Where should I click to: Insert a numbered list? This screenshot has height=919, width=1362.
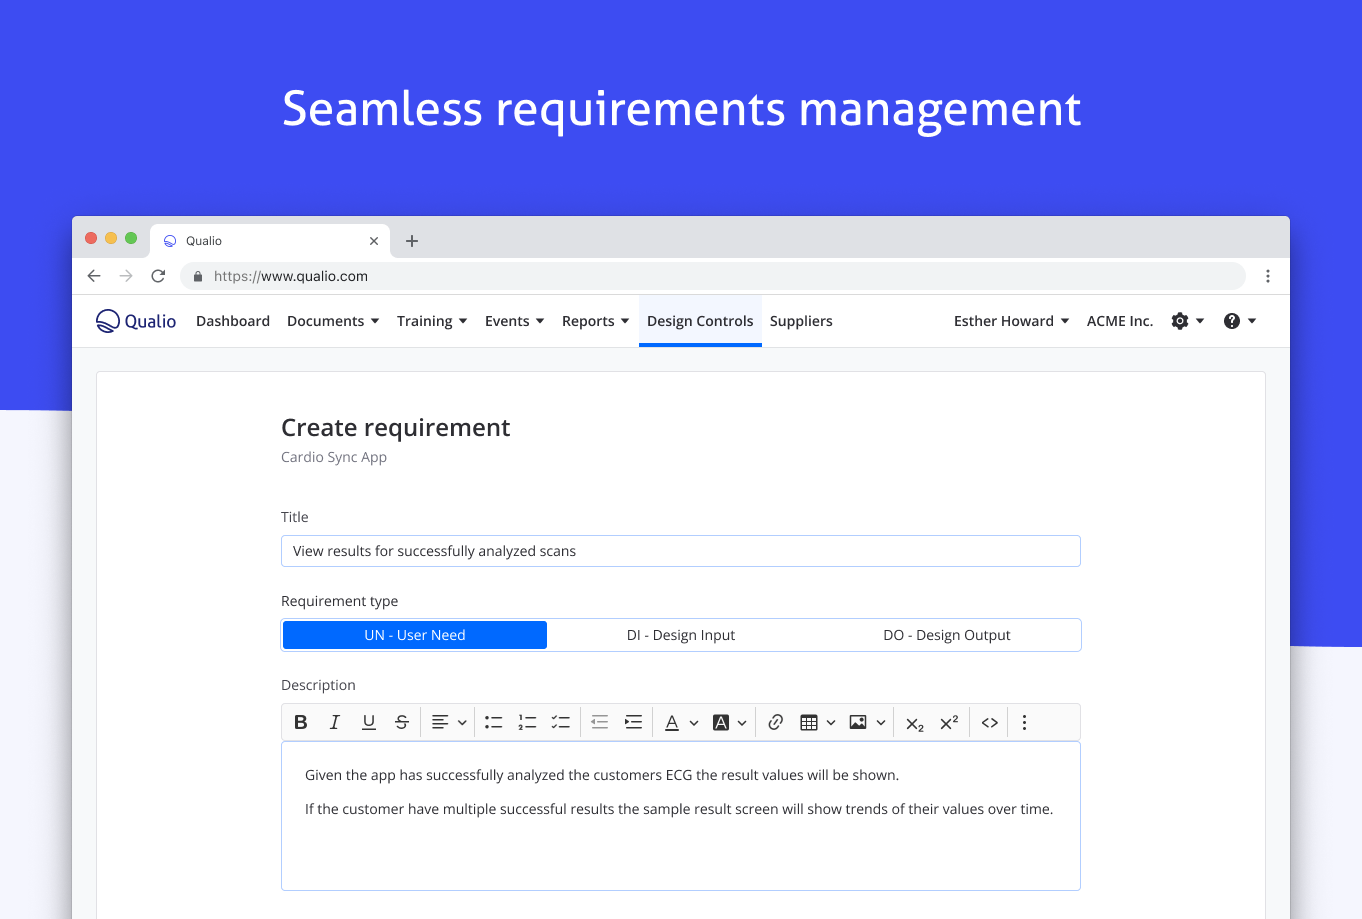click(527, 722)
